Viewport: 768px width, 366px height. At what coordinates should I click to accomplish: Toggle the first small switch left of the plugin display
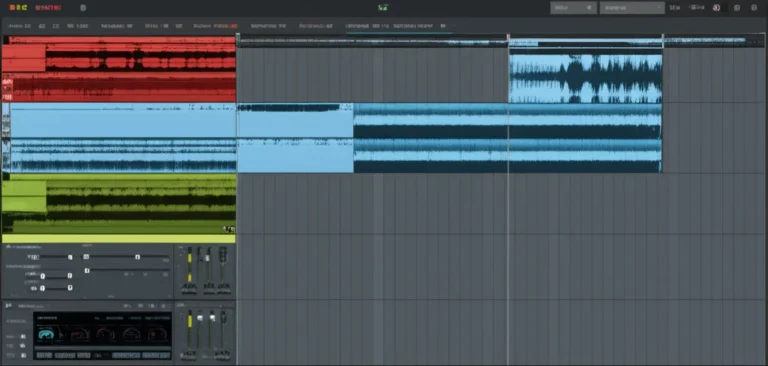(22, 337)
